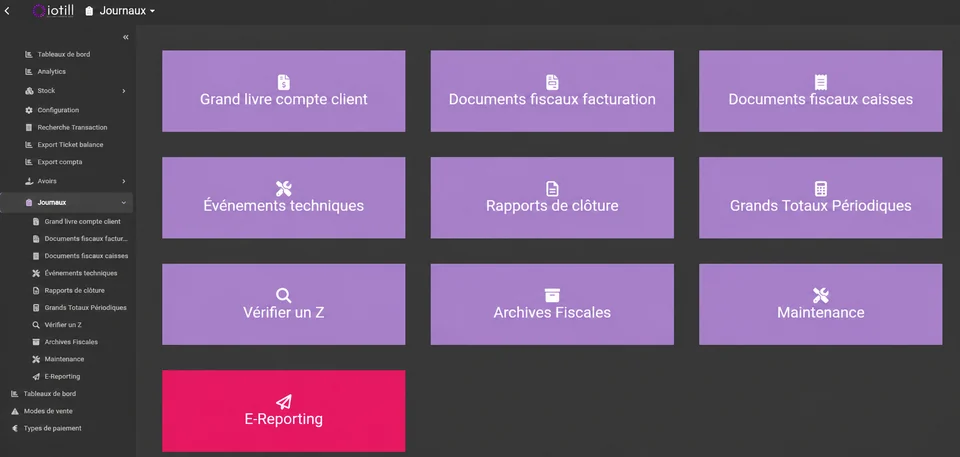Click the Événements techniques tile tools icon
This screenshot has width=960, height=457.
[283, 189]
